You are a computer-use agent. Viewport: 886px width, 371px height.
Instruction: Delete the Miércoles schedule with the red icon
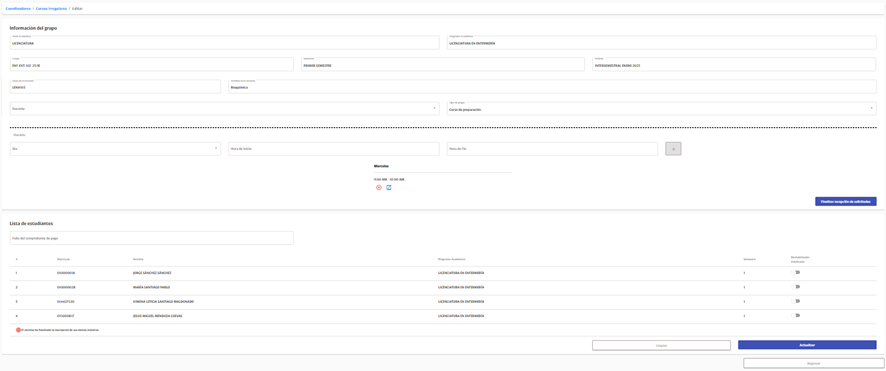pos(379,187)
